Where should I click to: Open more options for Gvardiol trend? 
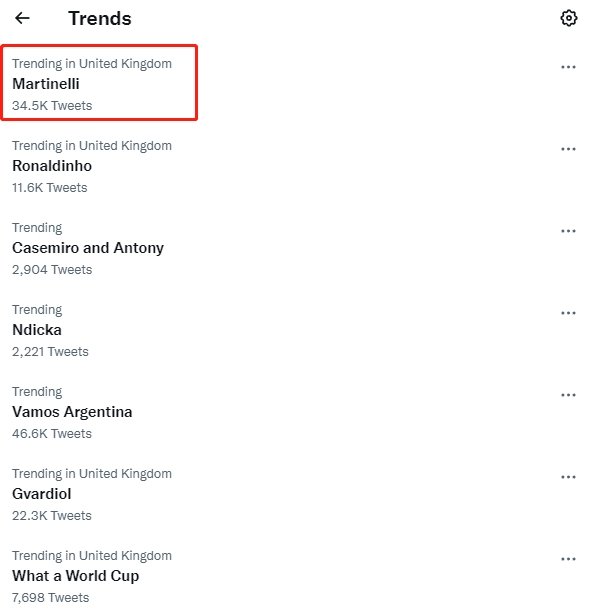coord(568,477)
